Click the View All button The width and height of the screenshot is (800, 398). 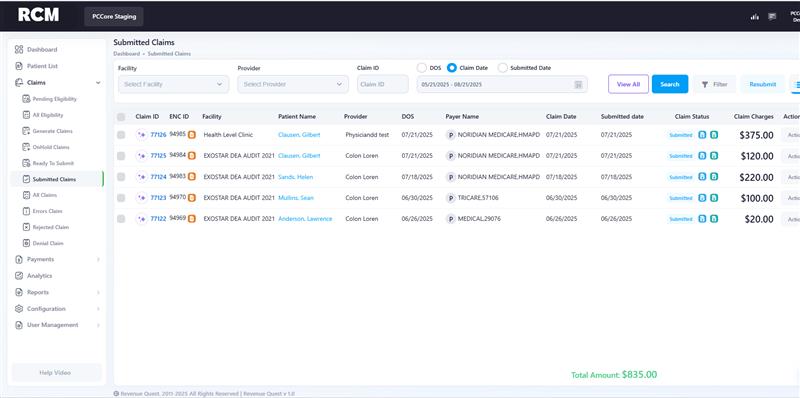(x=628, y=84)
